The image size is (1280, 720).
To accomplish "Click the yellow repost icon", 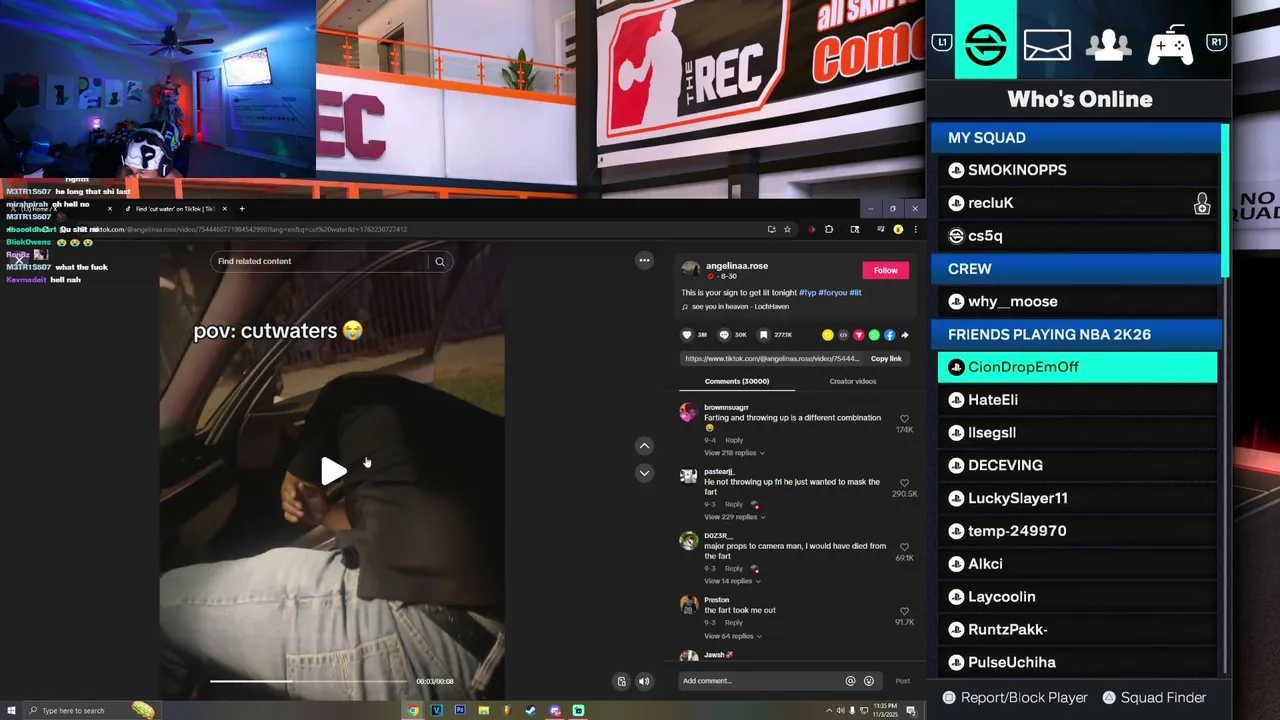I will click(x=827, y=335).
